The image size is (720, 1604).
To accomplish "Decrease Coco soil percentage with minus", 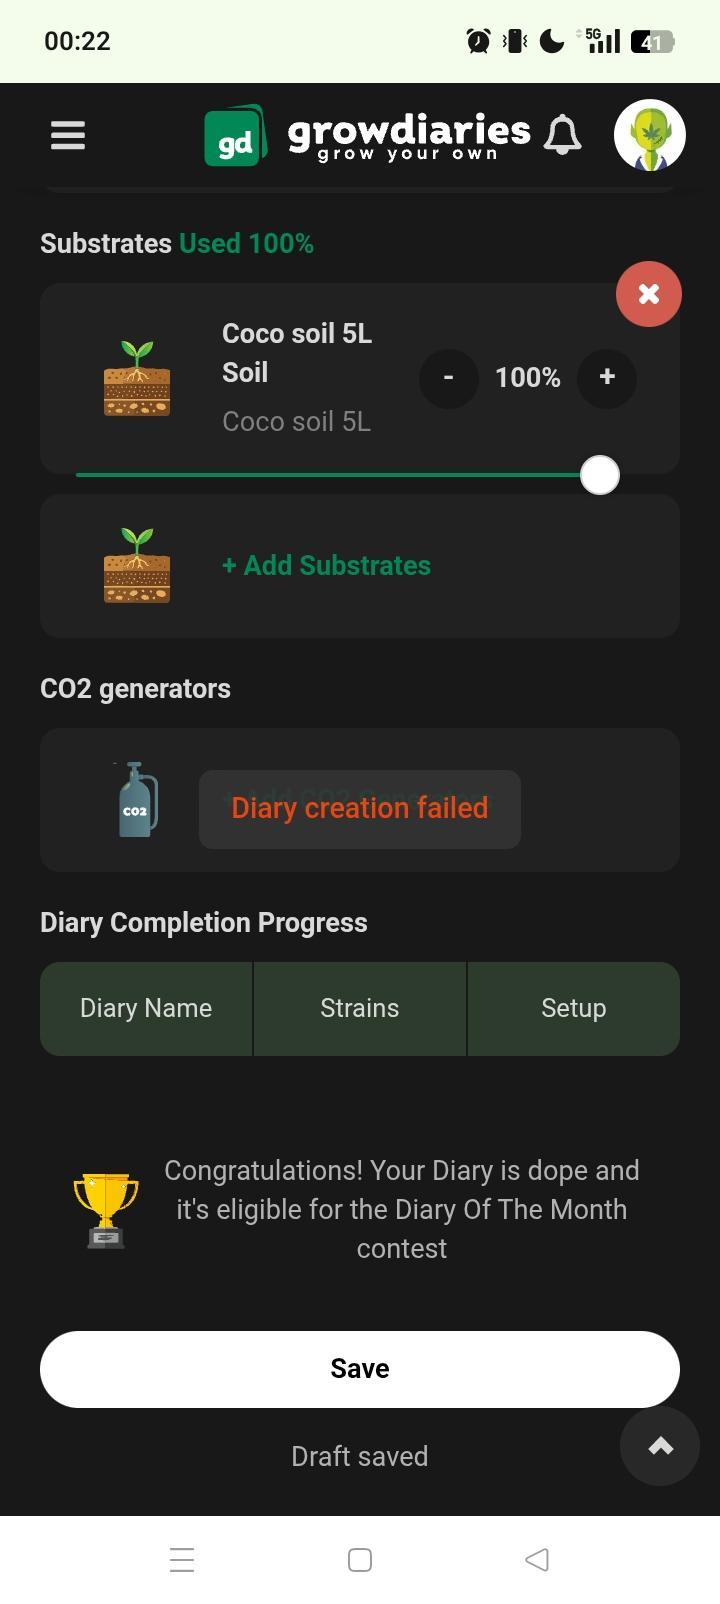I will (448, 377).
